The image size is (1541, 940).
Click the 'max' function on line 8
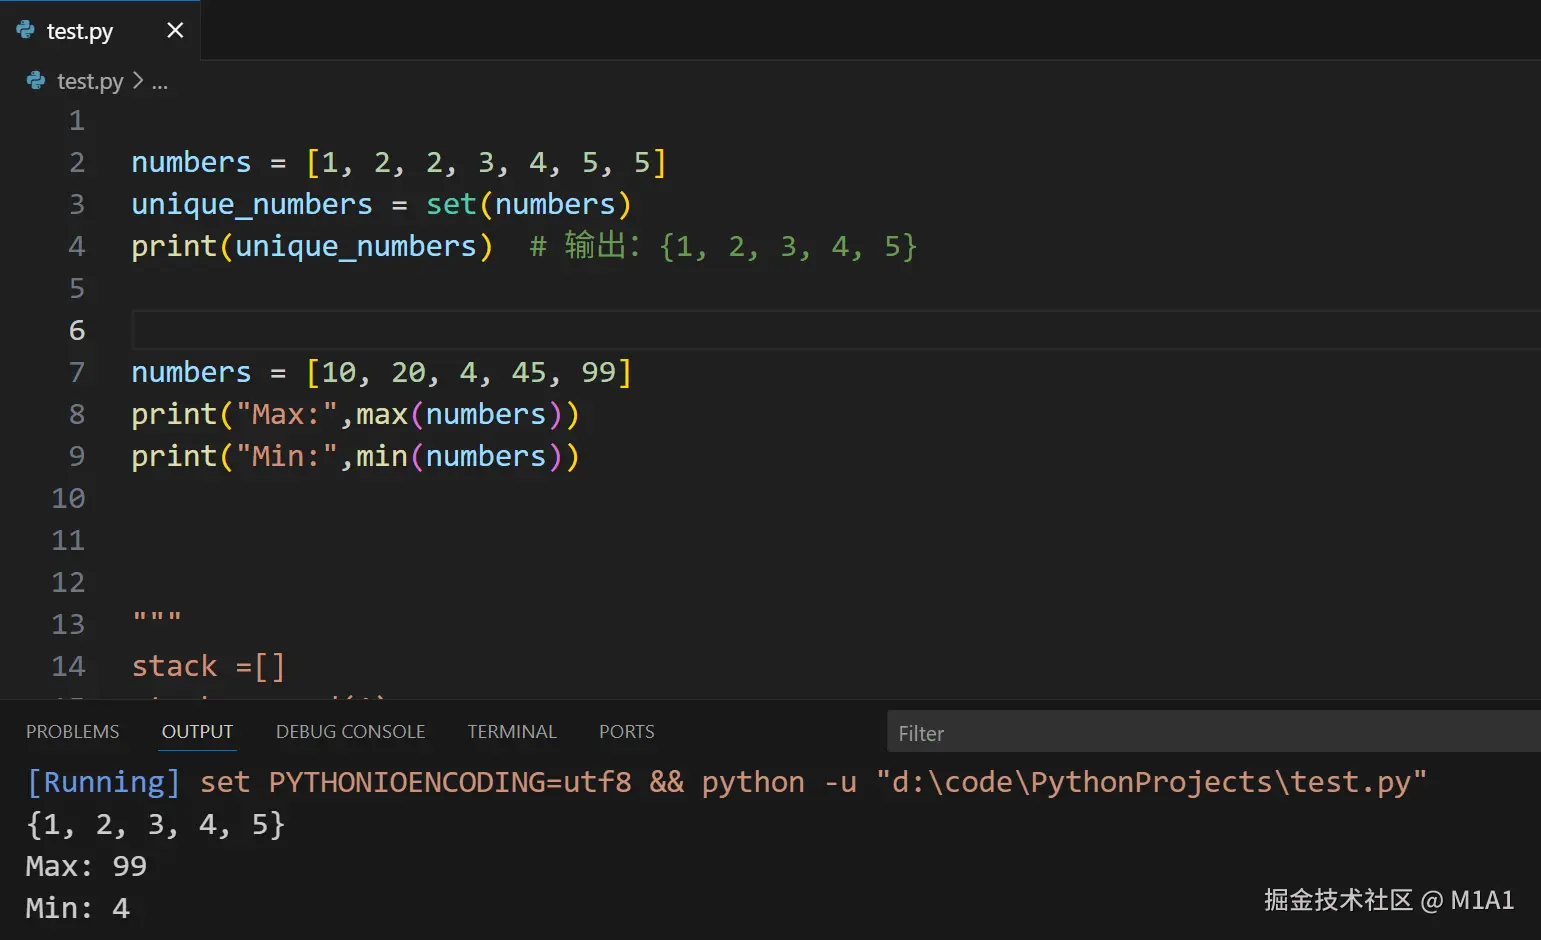pyautogui.click(x=382, y=415)
